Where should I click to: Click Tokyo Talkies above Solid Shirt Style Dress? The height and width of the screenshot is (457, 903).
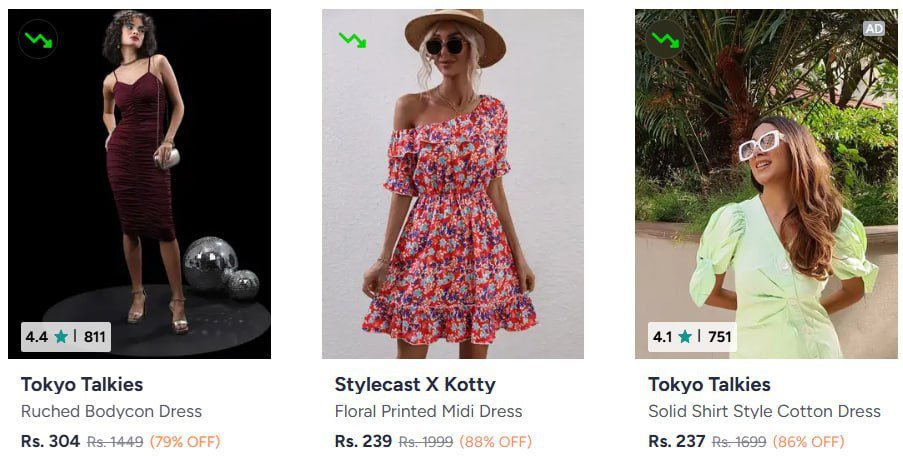709,384
